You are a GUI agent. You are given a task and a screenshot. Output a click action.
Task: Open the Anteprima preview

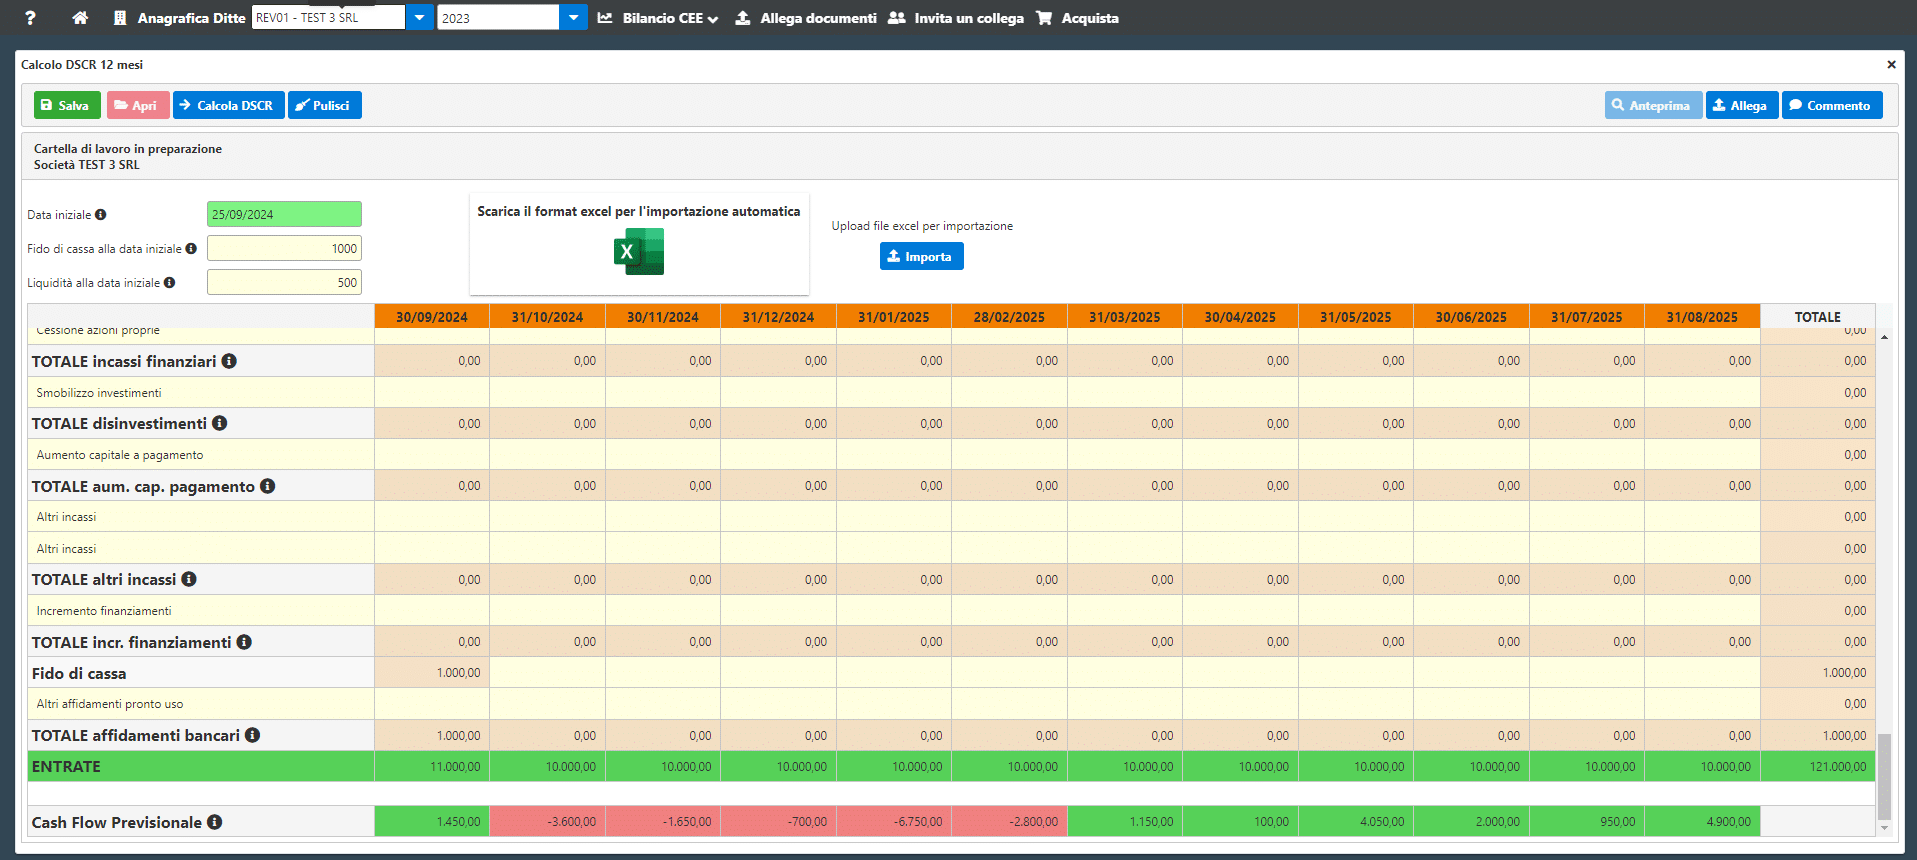(1653, 105)
